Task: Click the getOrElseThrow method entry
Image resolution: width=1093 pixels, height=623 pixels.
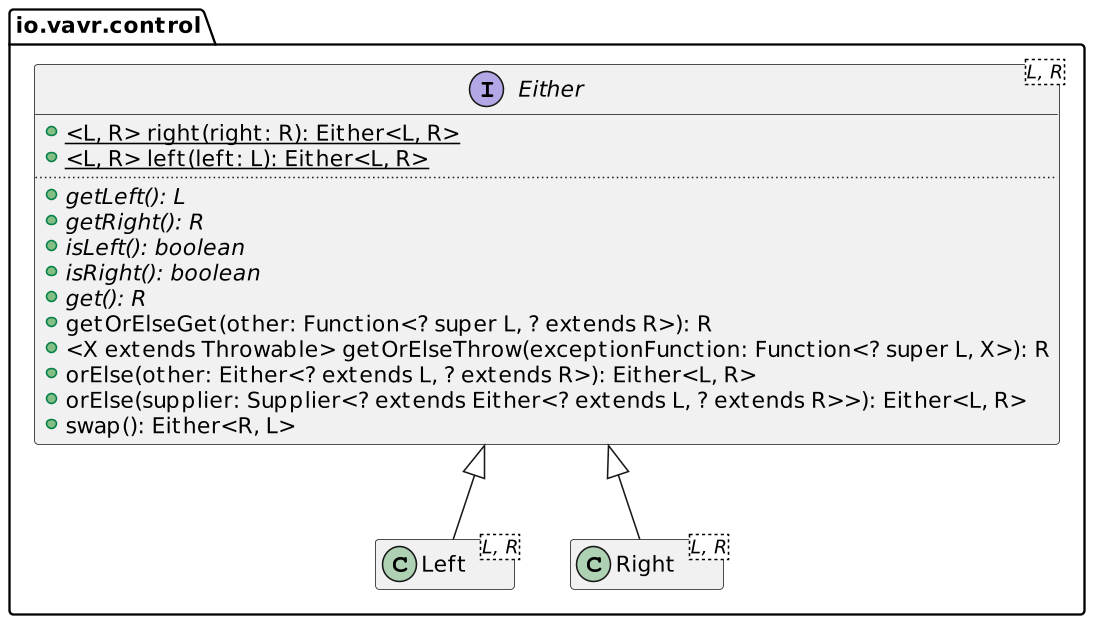Action: click(x=556, y=349)
